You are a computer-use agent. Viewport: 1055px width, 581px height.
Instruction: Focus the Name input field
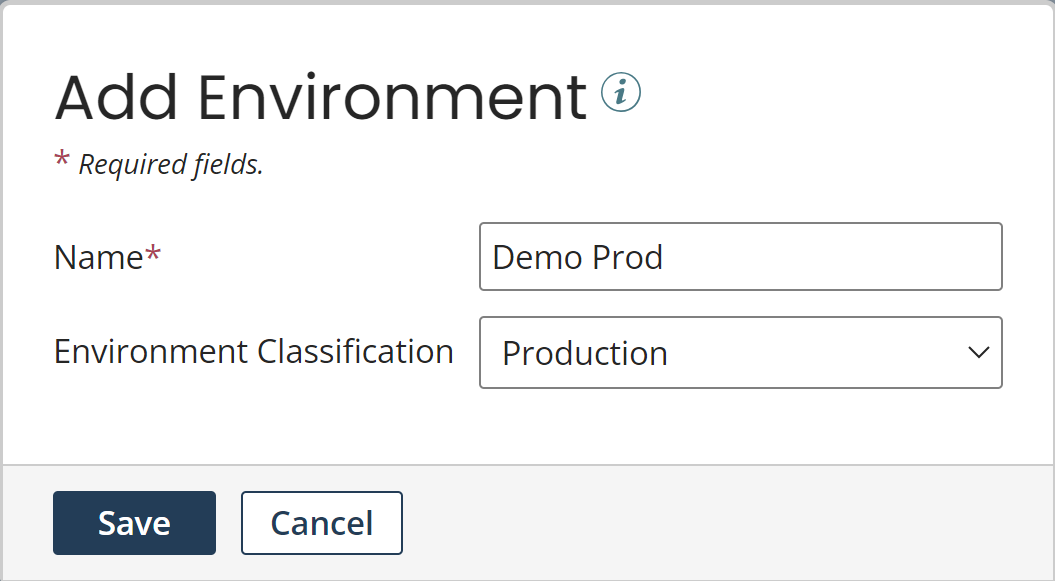pos(740,257)
